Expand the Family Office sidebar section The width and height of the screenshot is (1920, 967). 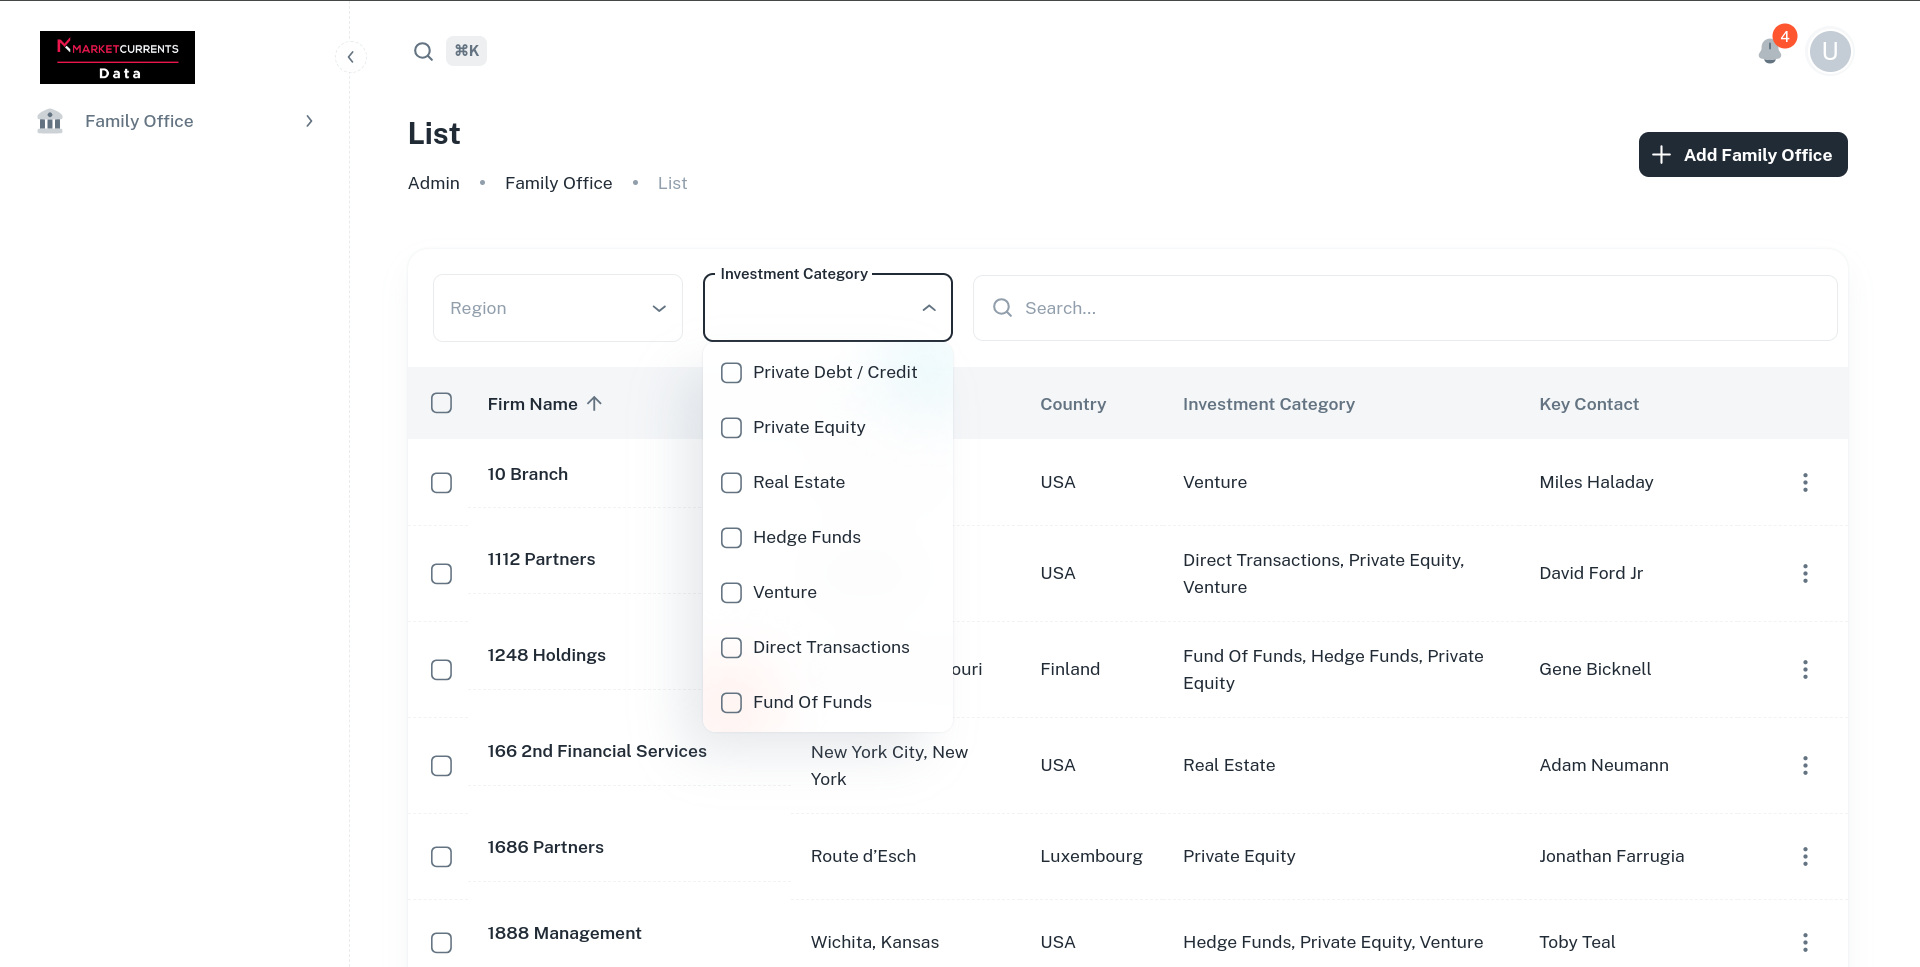pyautogui.click(x=309, y=120)
